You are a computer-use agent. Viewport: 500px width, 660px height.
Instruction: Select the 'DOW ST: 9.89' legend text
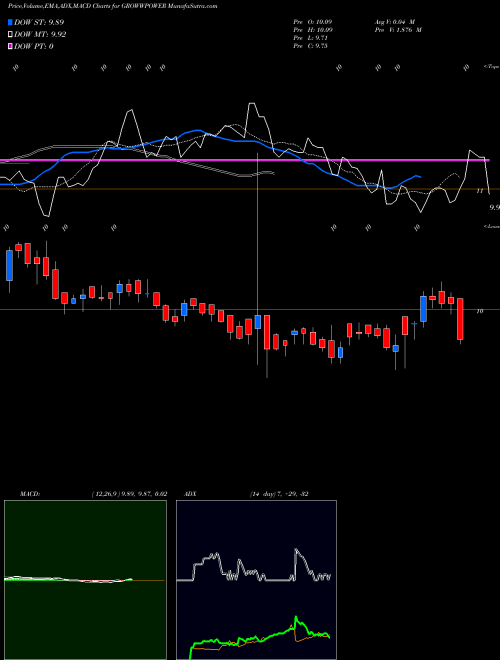tap(39, 22)
